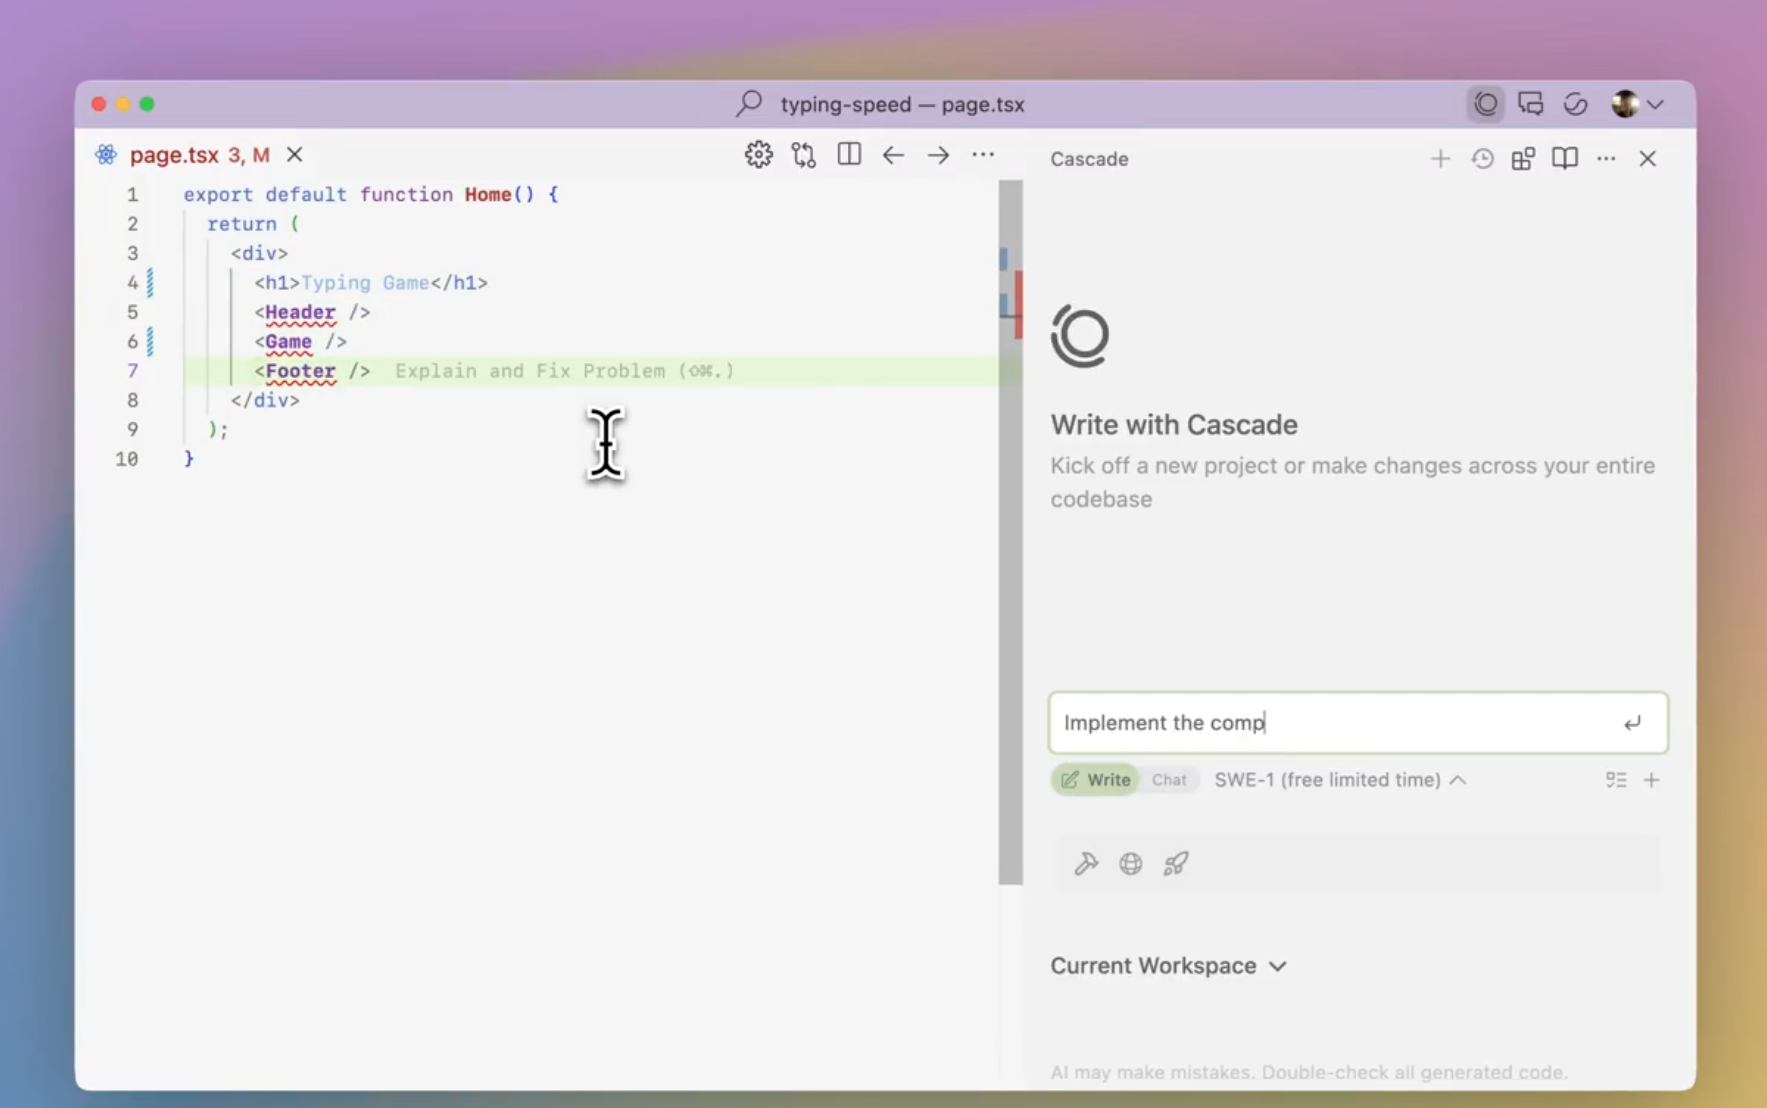Click the React file icon on tab
The width and height of the screenshot is (1767, 1108).
(x=106, y=155)
